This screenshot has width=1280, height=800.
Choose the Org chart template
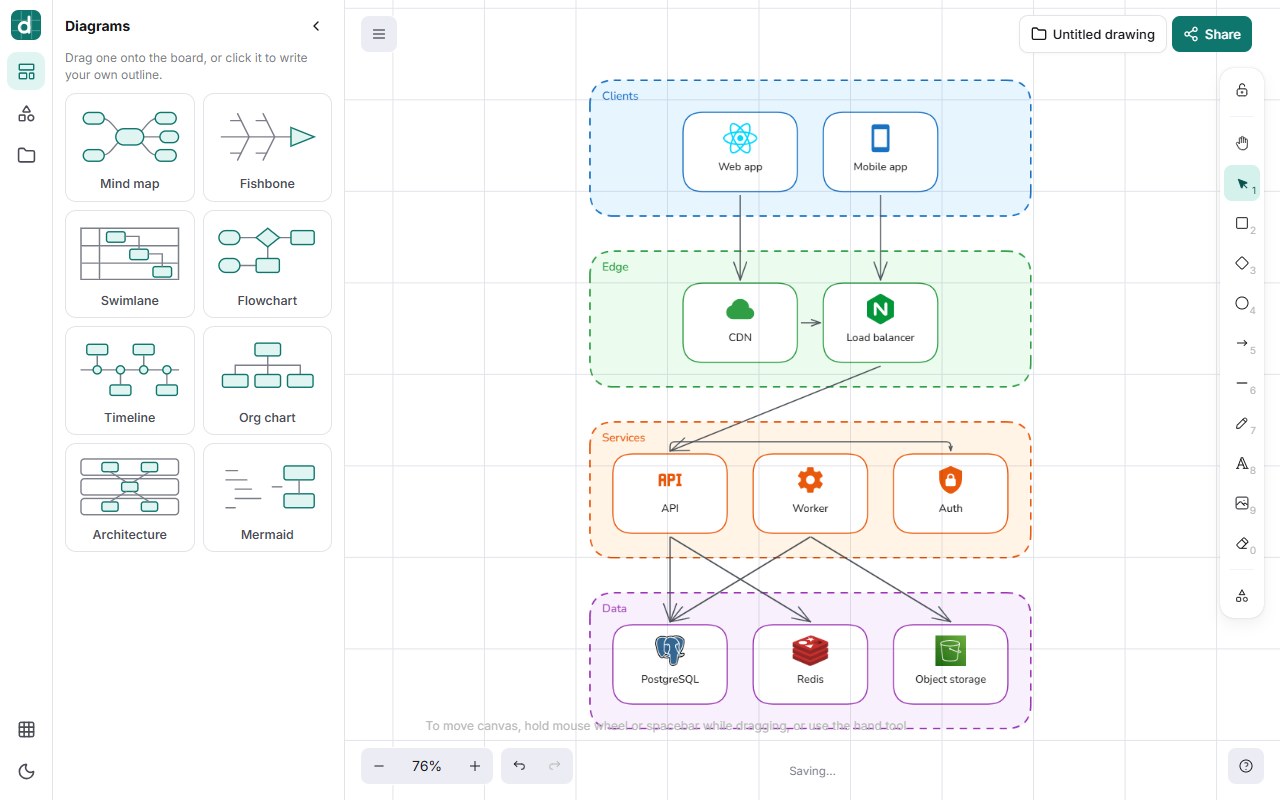coord(267,381)
